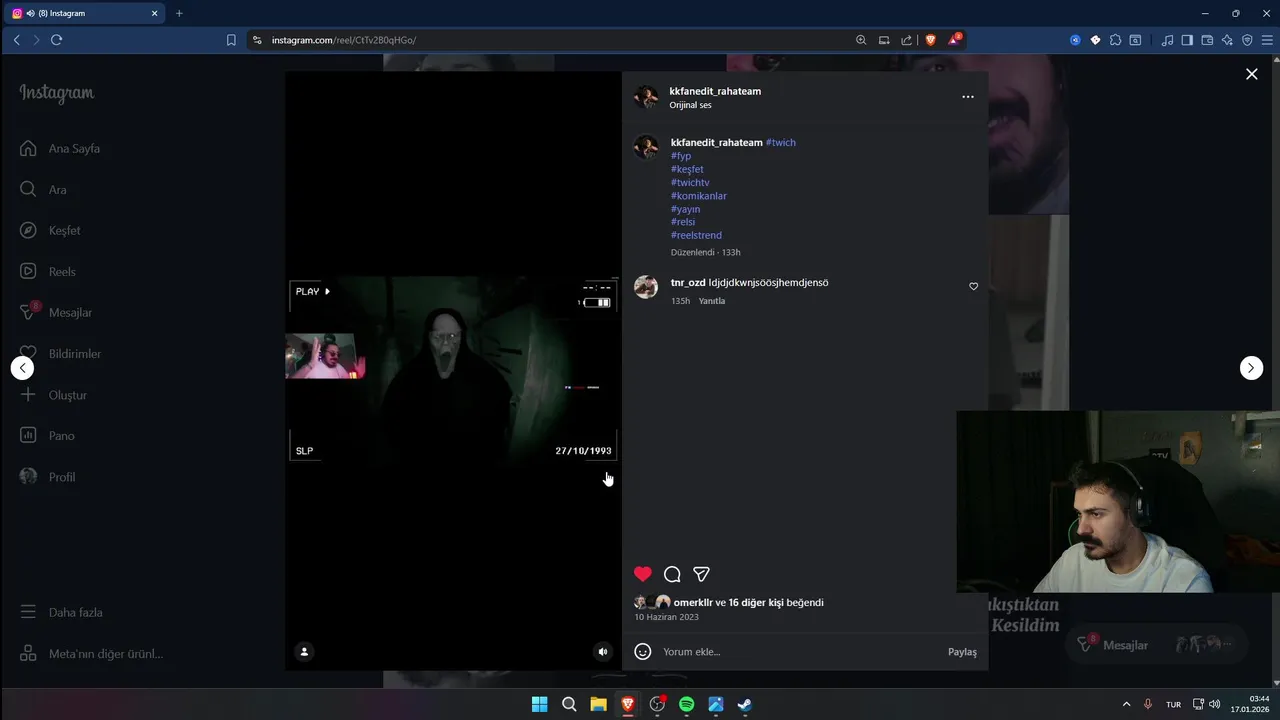The image size is (1280, 720).
Task: Open the zoom magnifier in address bar
Action: click(861, 40)
